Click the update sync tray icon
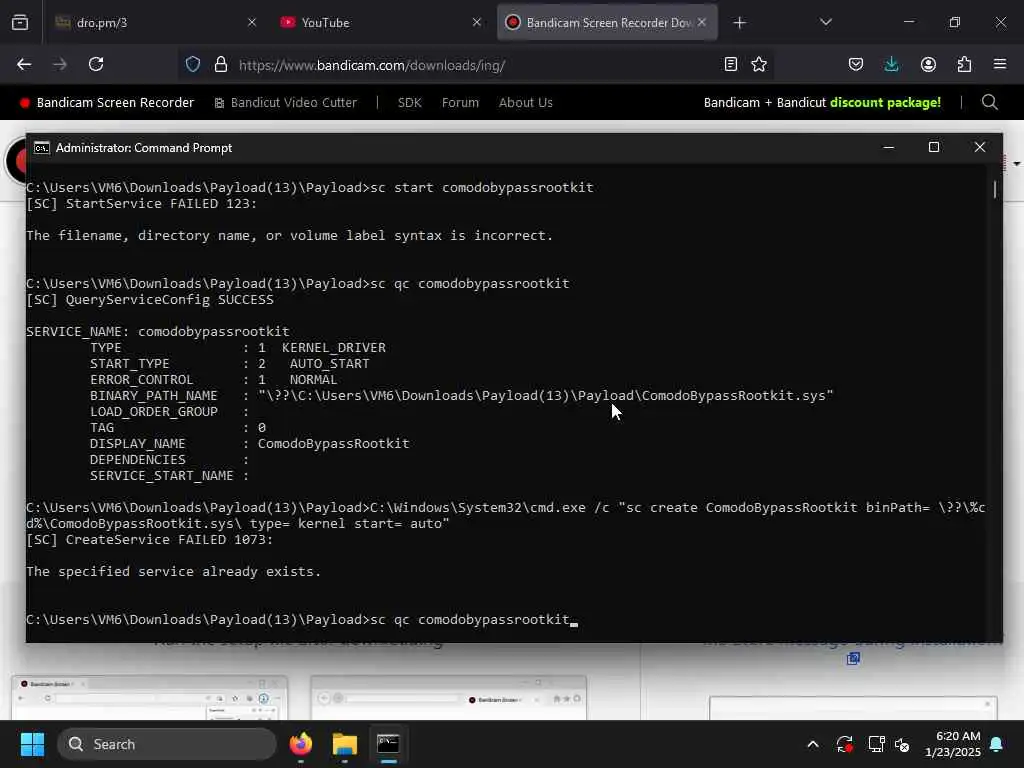1024x768 pixels. pyautogui.click(x=844, y=744)
